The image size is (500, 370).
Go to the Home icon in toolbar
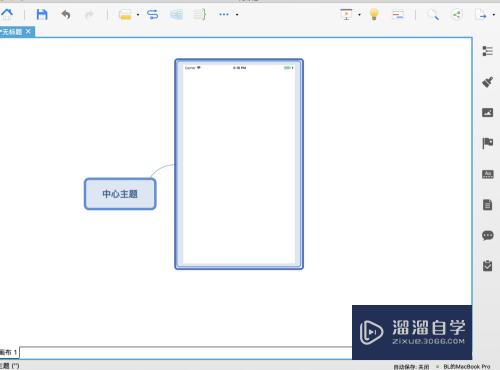(7, 14)
